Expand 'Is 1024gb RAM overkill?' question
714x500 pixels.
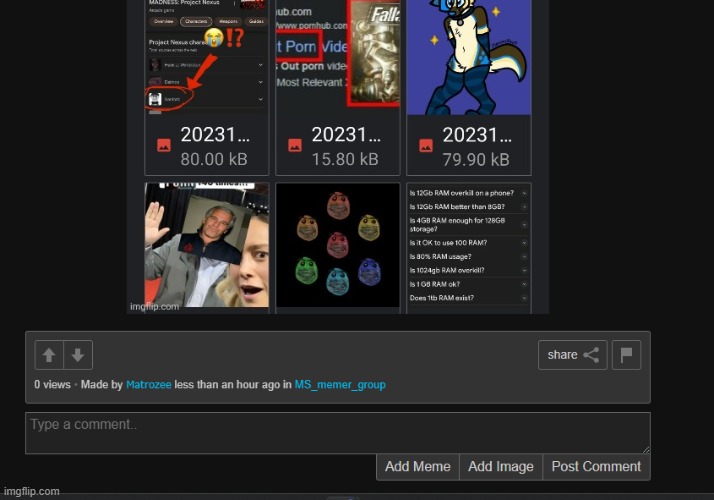tap(469, 270)
